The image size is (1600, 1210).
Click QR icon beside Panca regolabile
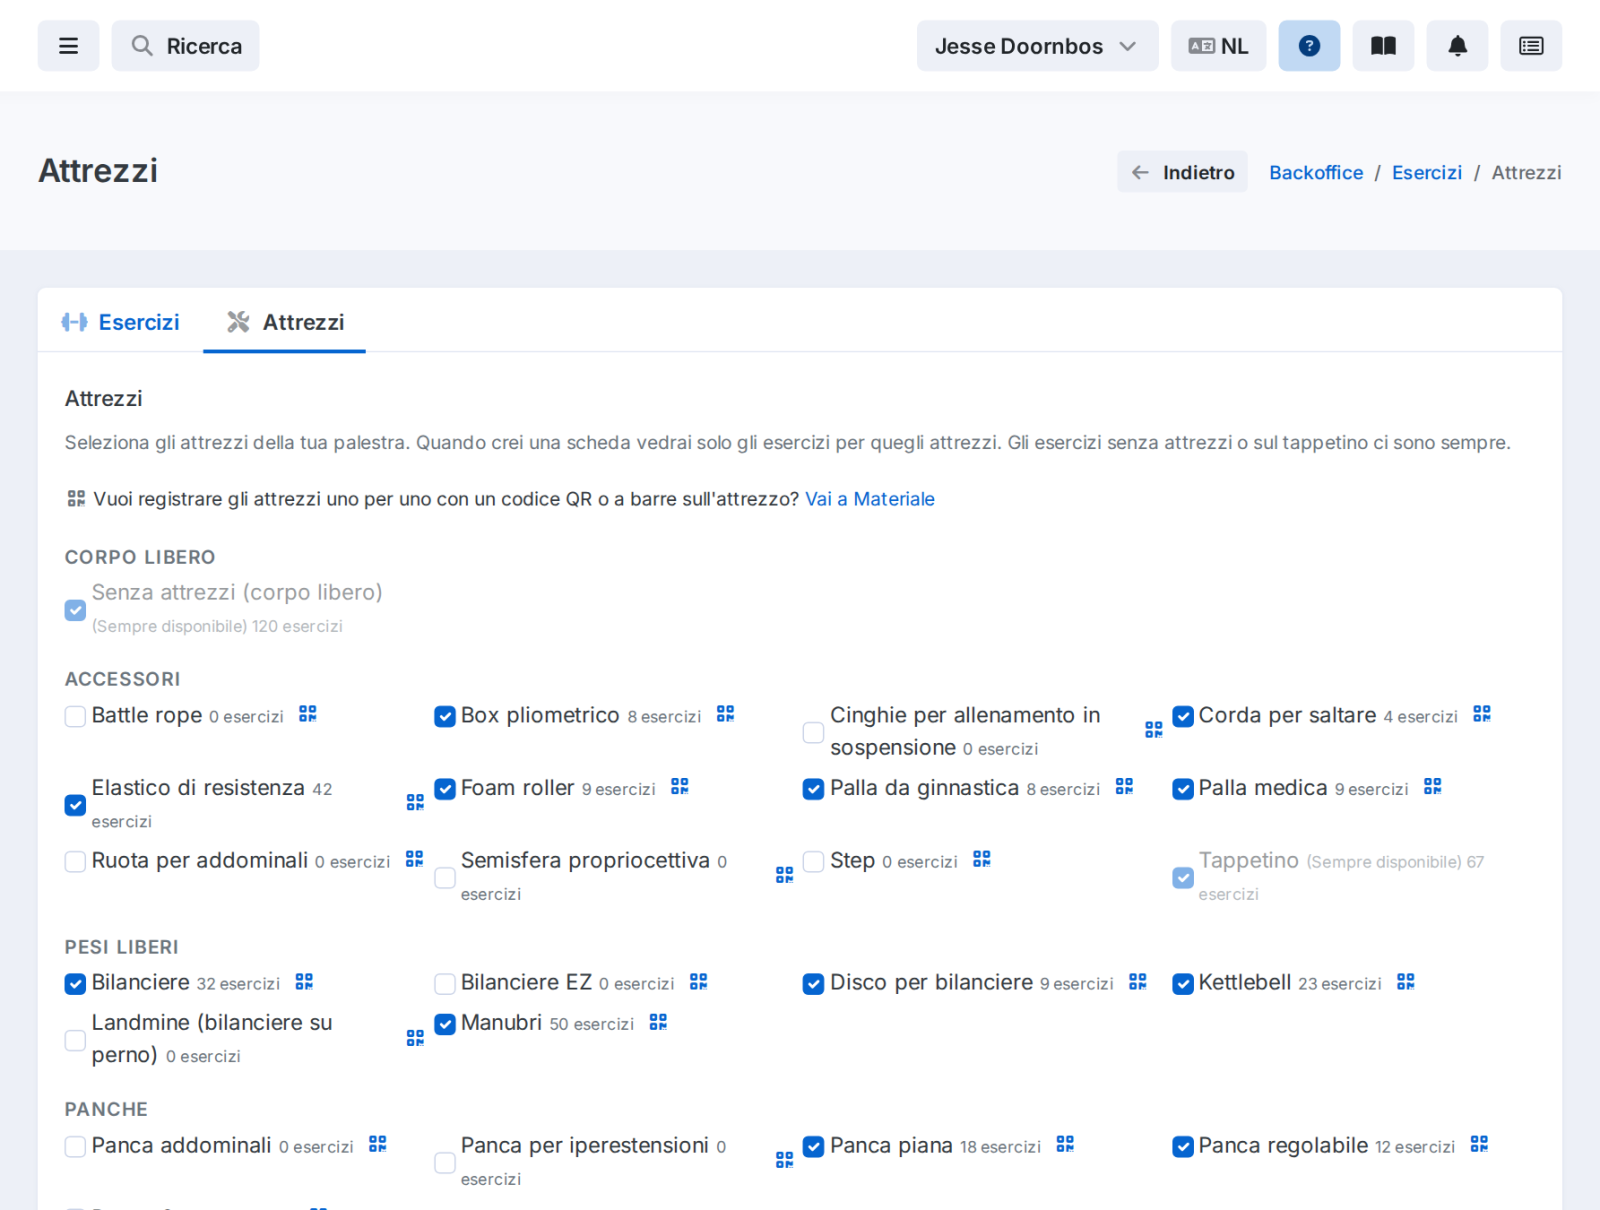pyautogui.click(x=1480, y=1144)
